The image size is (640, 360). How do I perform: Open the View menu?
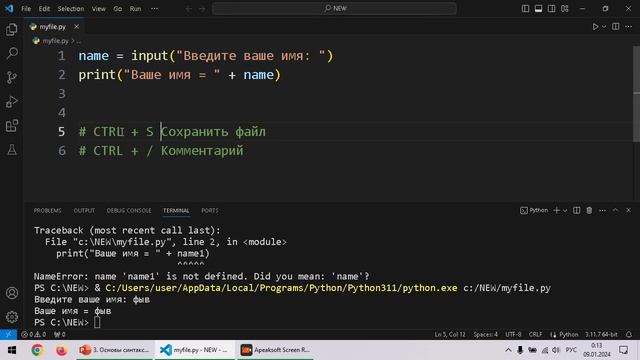[x=98, y=9]
